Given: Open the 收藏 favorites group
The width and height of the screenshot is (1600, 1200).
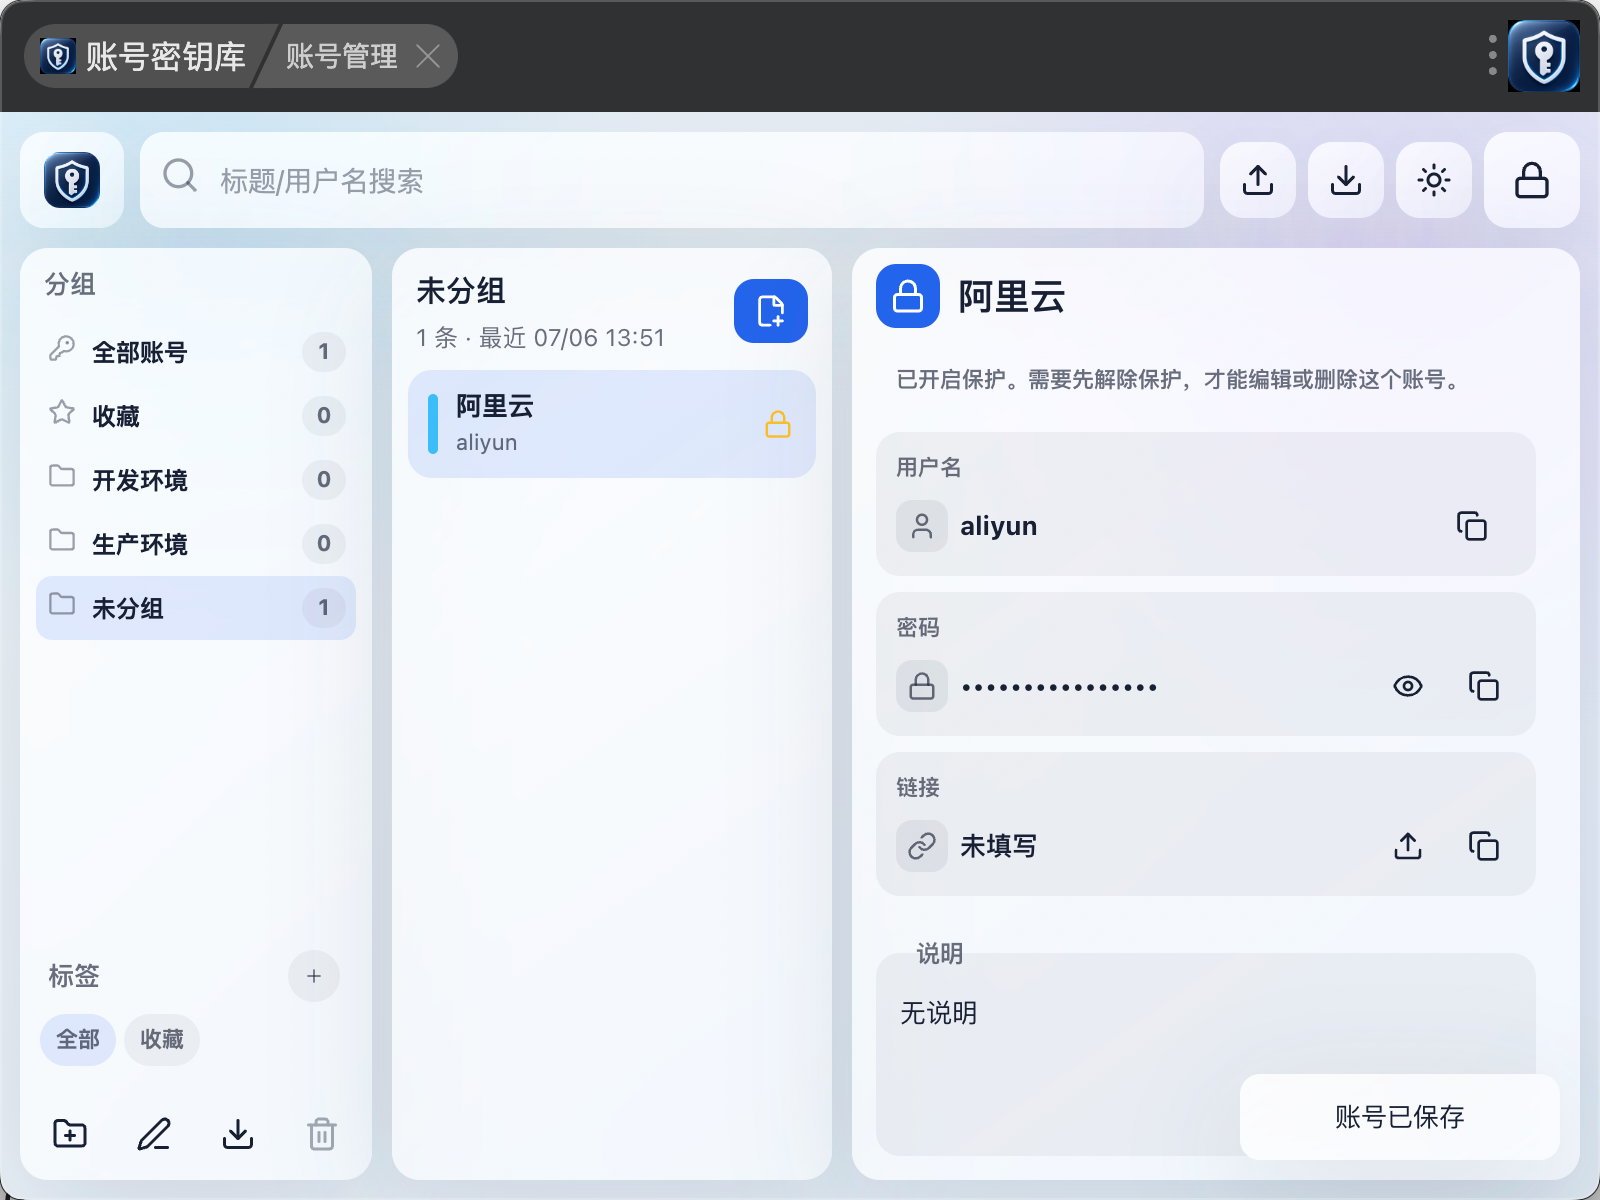Looking at the screenshot, I should 196,416.
